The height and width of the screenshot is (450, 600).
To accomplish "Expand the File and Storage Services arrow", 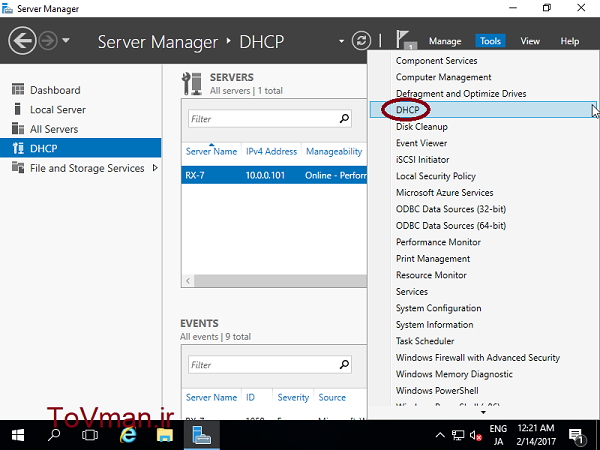I will tap(155, 168).
